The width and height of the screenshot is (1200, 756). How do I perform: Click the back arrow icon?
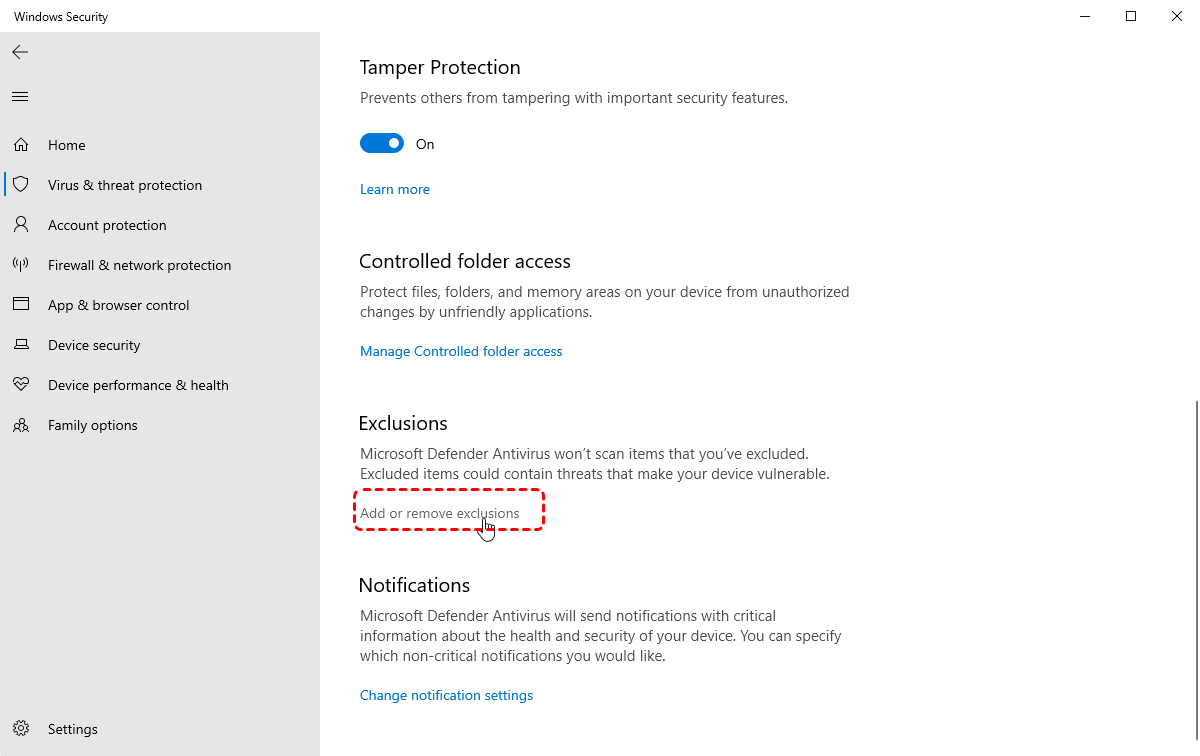[x=20, y=52]
